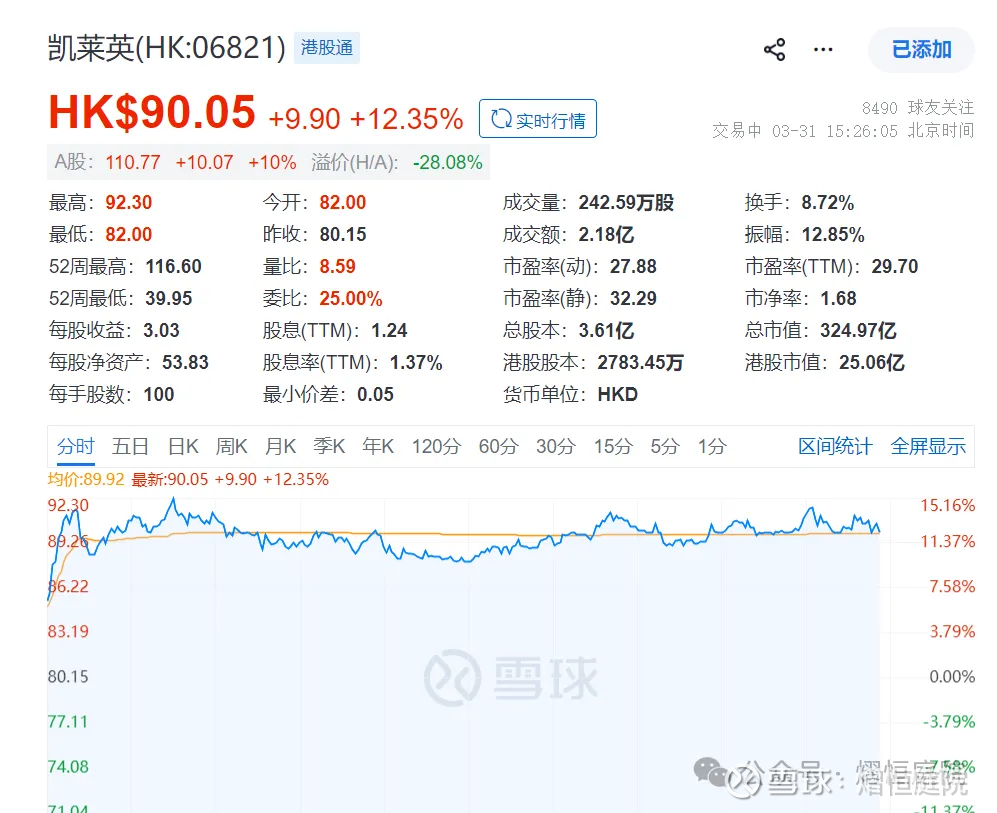The width and height of the screenshot is (997, 813).
Task: Click the 港股通 tag
Action: 327,48
